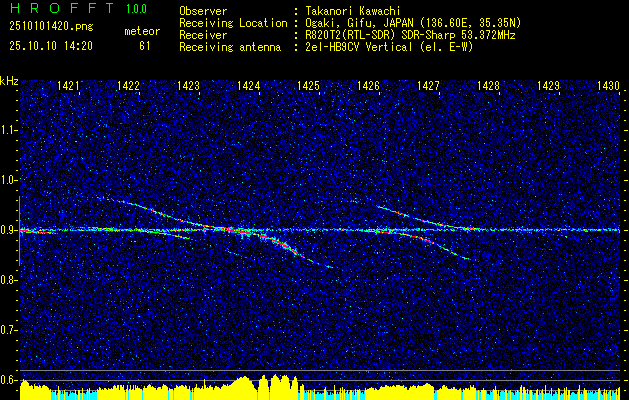Click the Receiving antenna label

pos(230,47)
